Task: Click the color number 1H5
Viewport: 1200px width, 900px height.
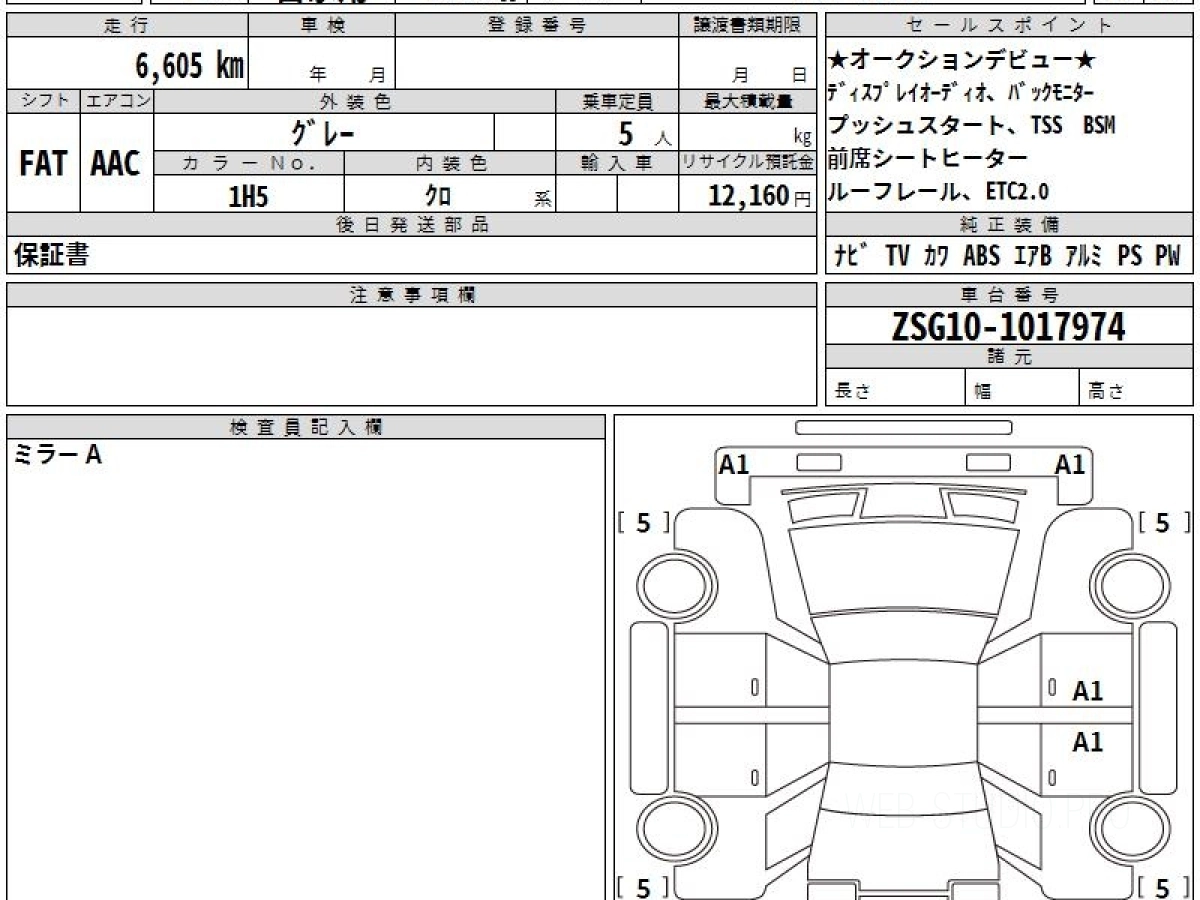Action: pyautogui.click(x=248, y=196)
